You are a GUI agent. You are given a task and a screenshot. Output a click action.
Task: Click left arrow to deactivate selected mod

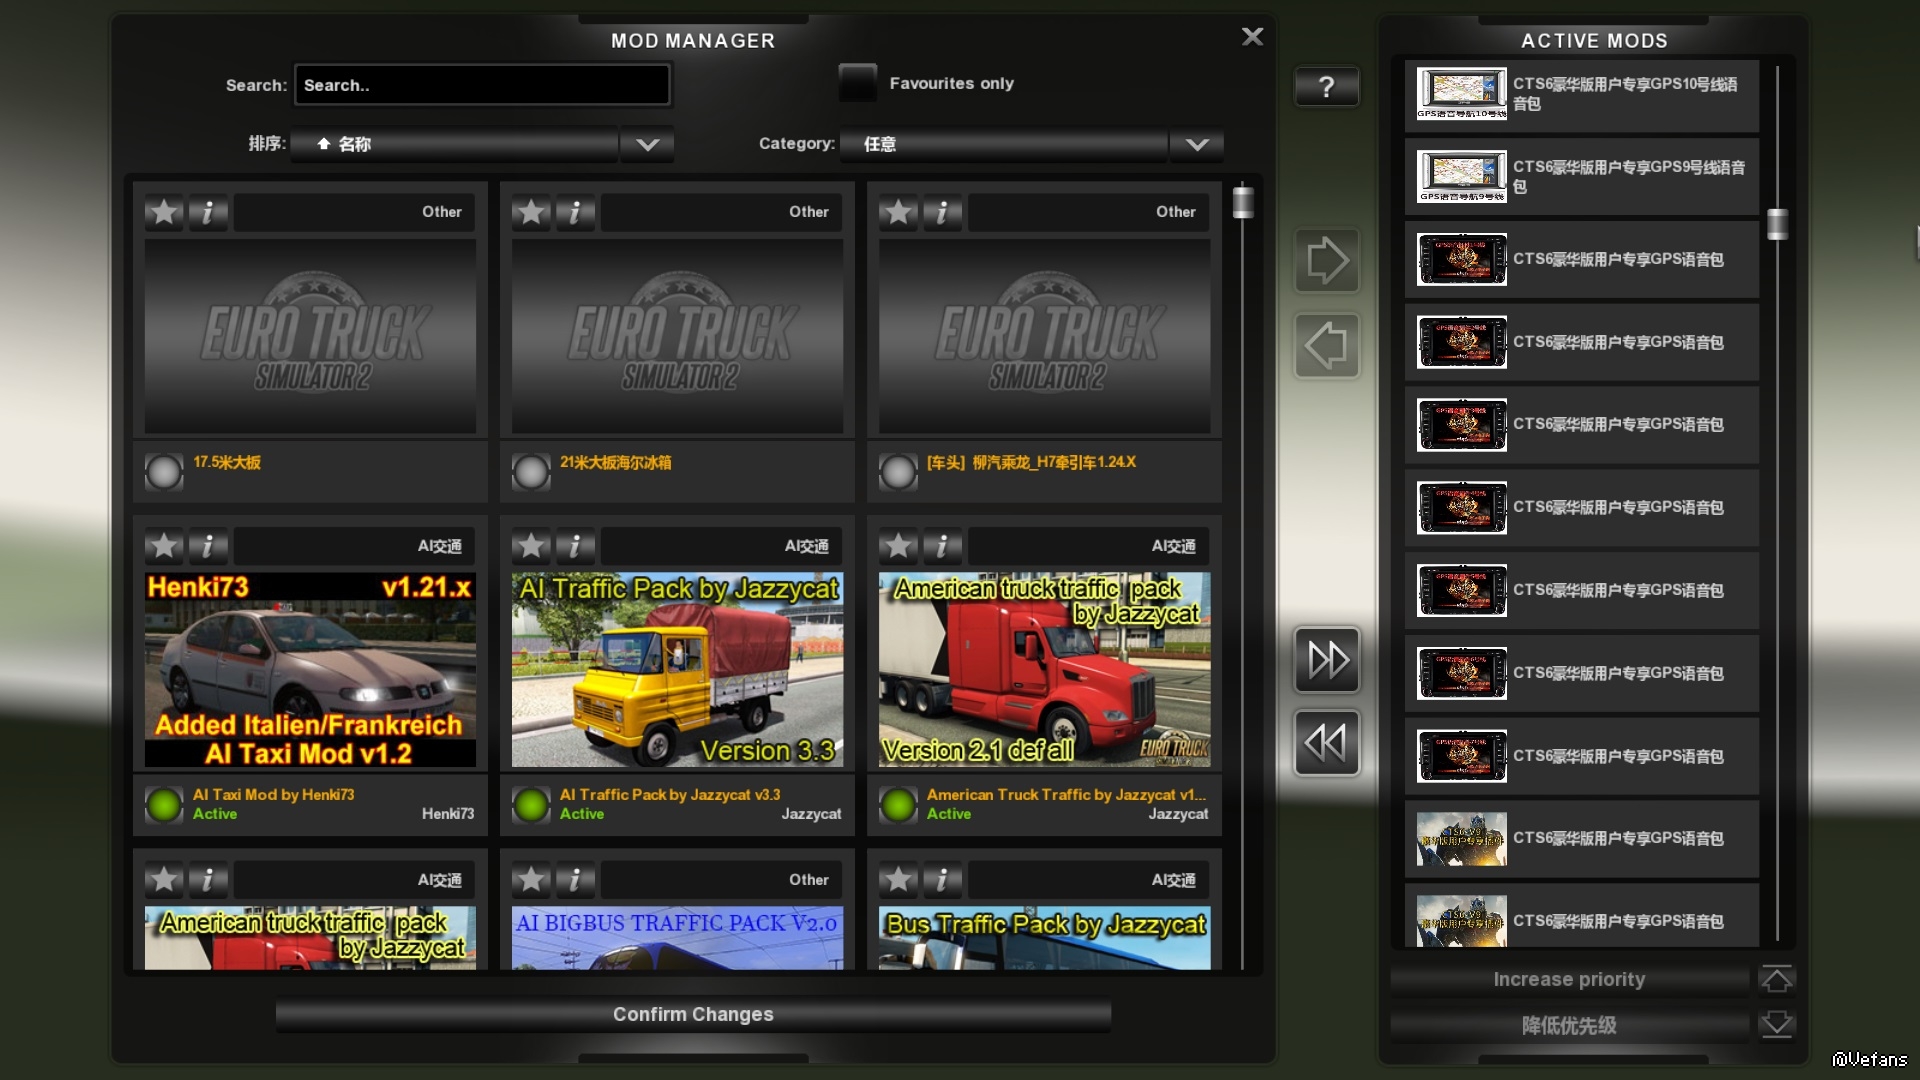click(1326, 346)
